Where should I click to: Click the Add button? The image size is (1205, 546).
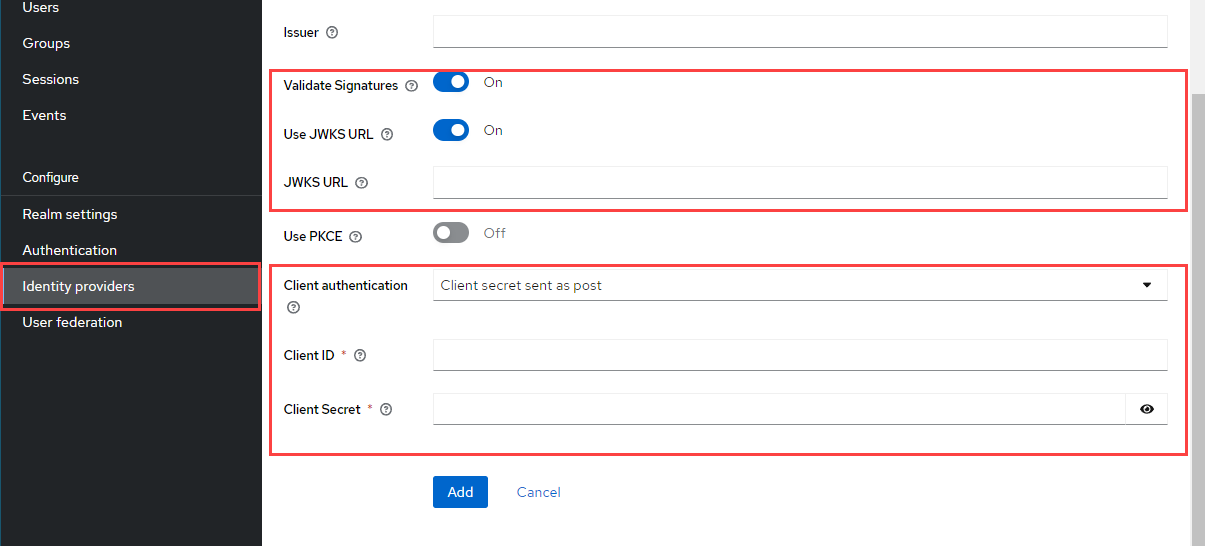coord(460,492)
